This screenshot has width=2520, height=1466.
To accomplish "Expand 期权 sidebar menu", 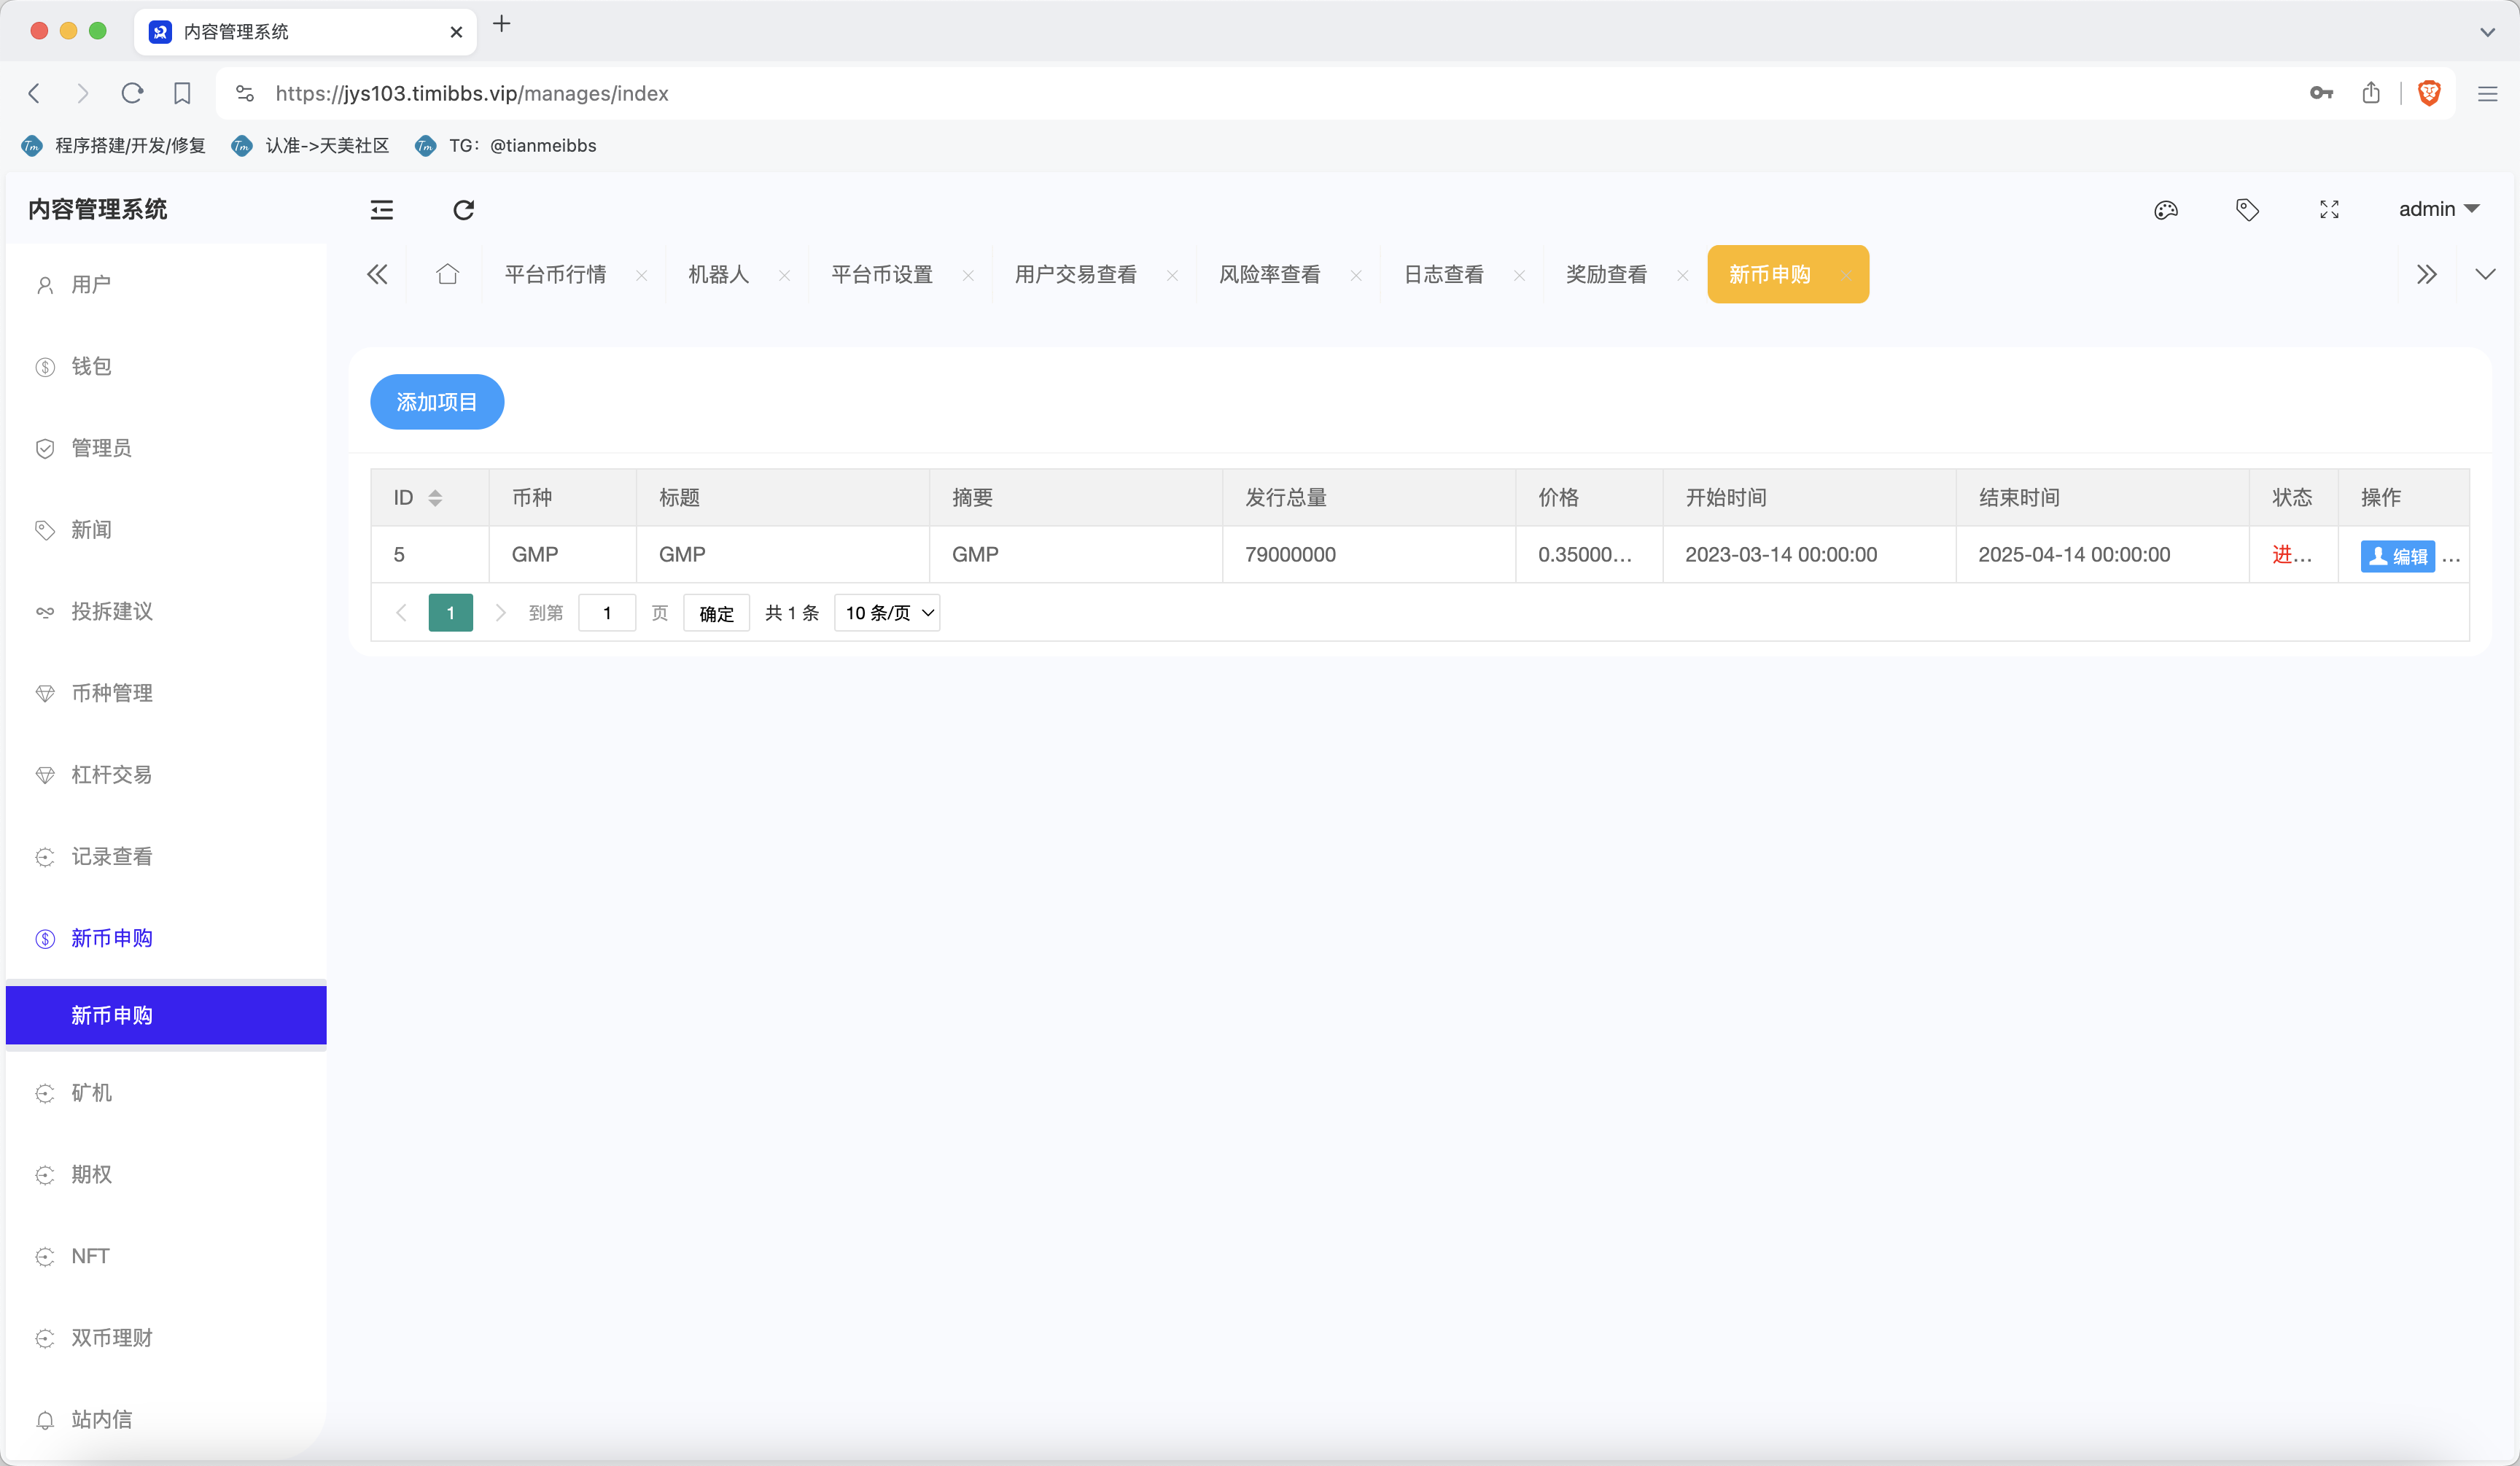I will coord(166,1175).
